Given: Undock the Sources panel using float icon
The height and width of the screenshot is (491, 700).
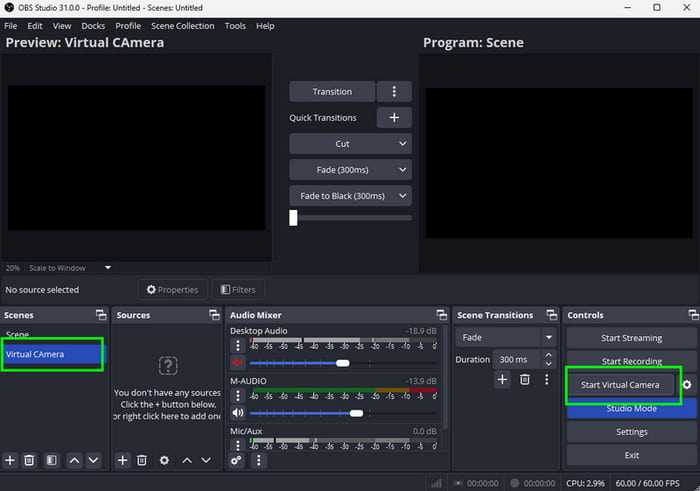Looking at the screenshot, I should pos(212,315).
